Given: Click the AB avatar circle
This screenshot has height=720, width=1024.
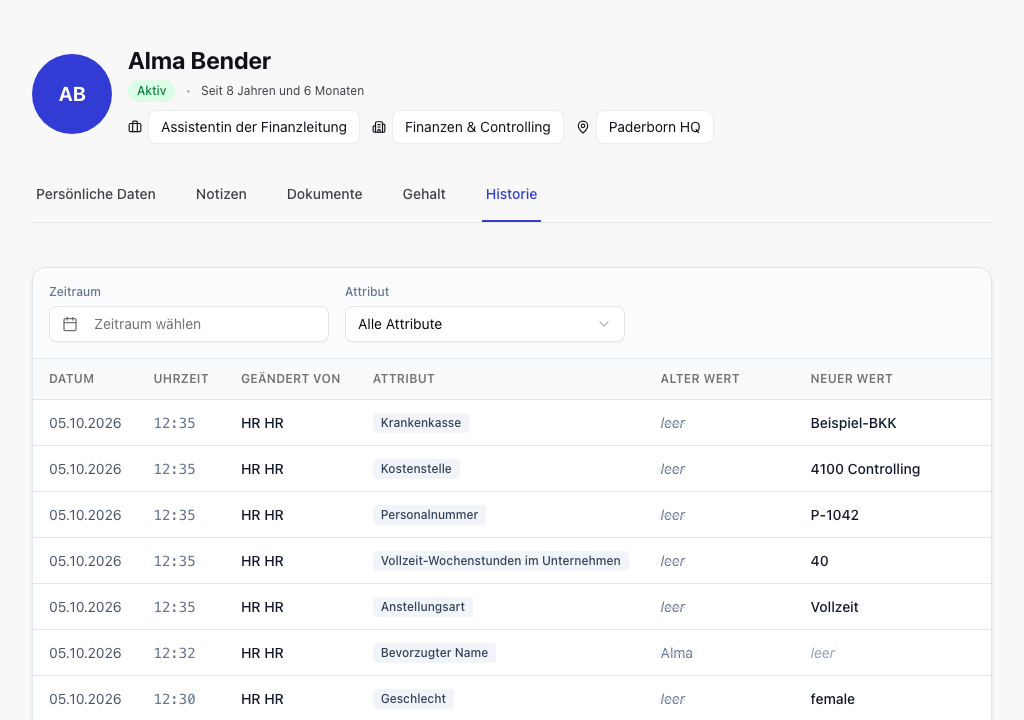Looking at the screenshot, I should (72, 94).
